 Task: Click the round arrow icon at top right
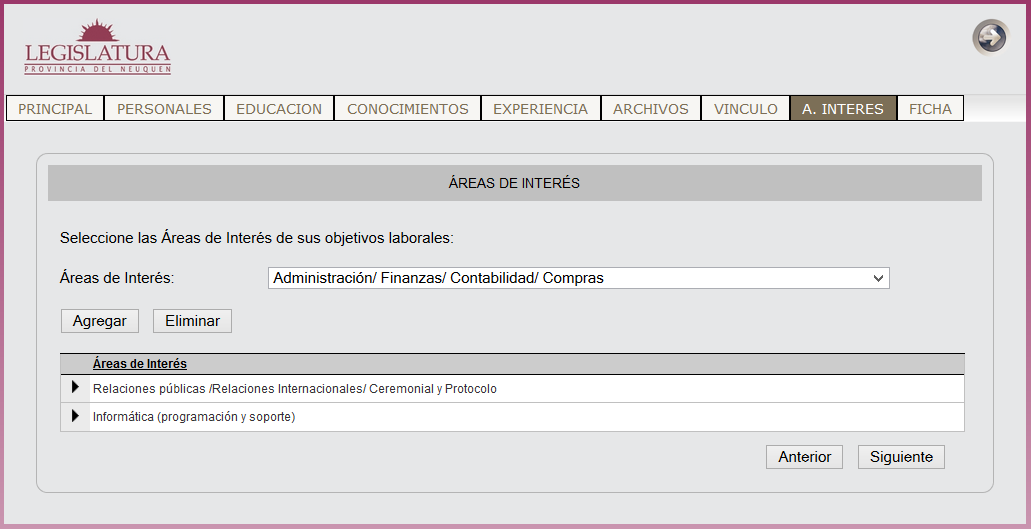coord(990,38)
